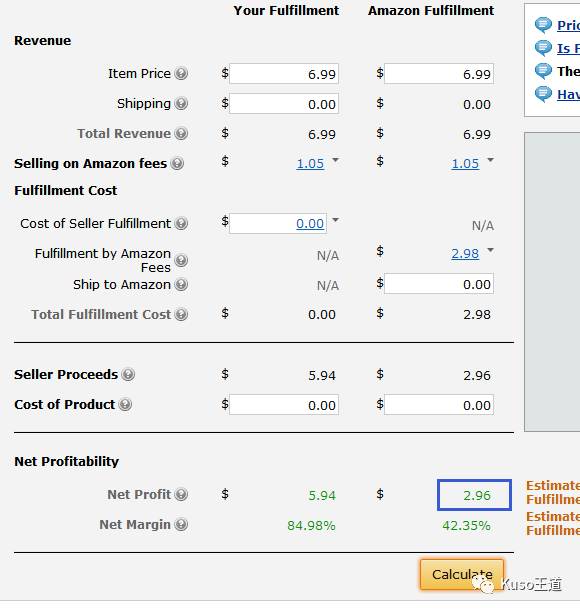
Task: Open the 2.98 Fulfillment by Amazon fee link
Action: [x=465, y=254]
